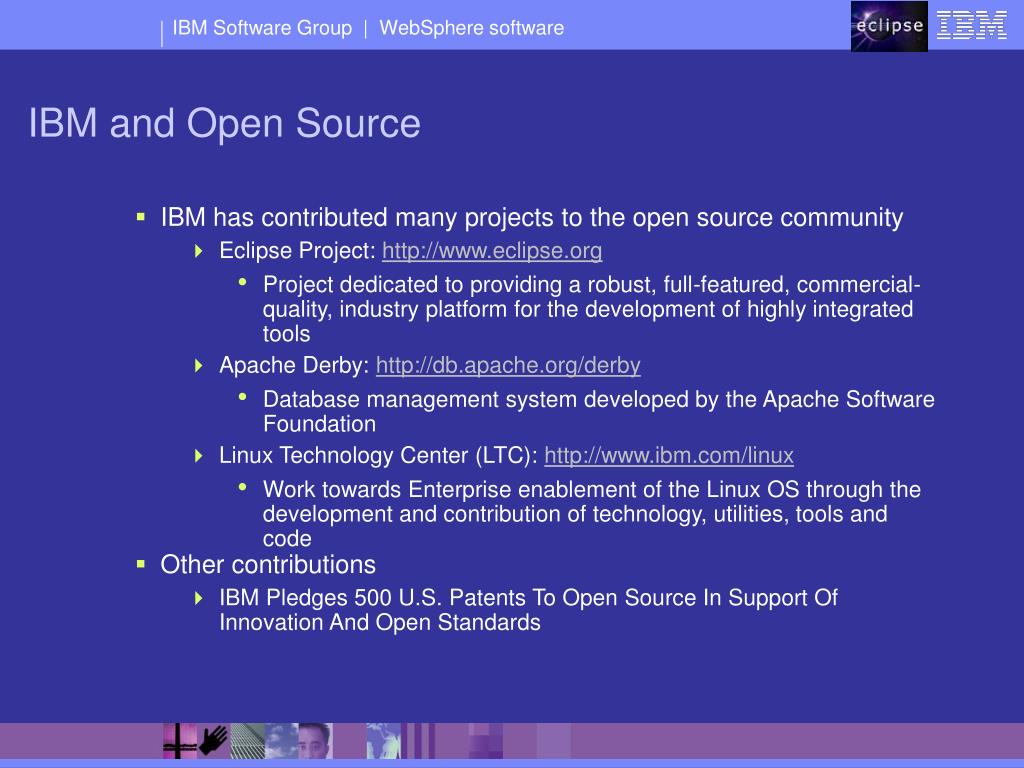Click 'WebSphere software' header text

472,28
